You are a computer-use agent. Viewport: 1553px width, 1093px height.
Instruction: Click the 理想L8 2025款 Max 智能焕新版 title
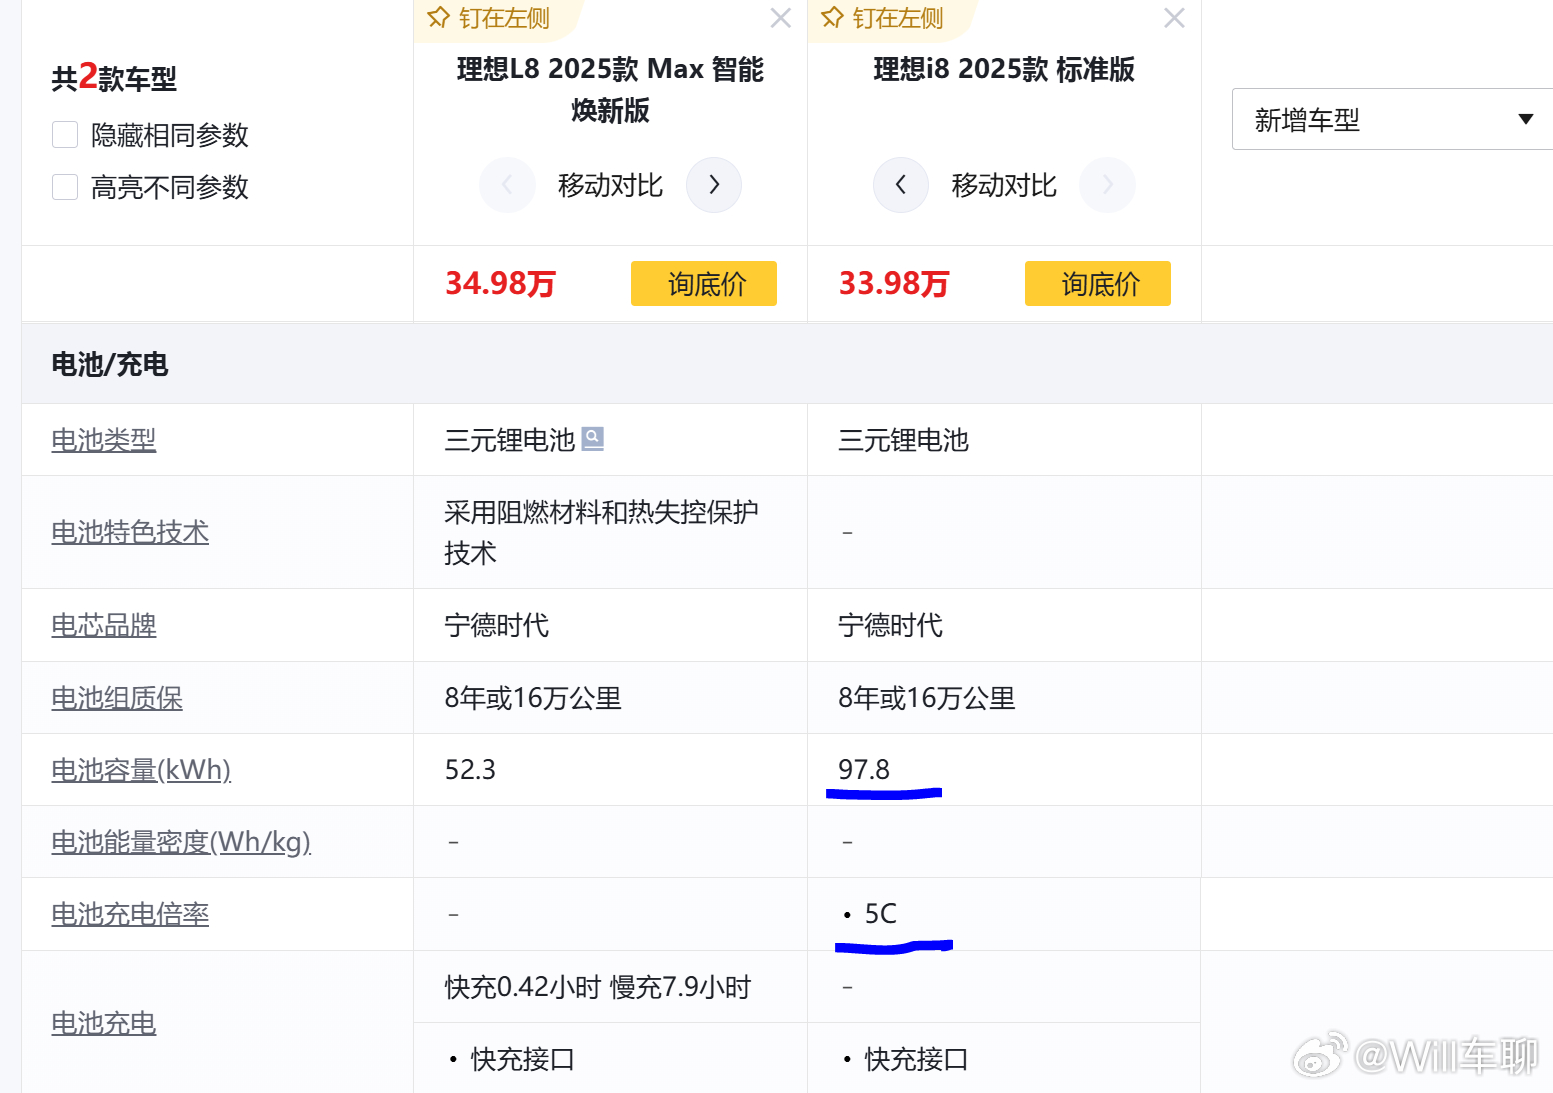click(610, 89)
